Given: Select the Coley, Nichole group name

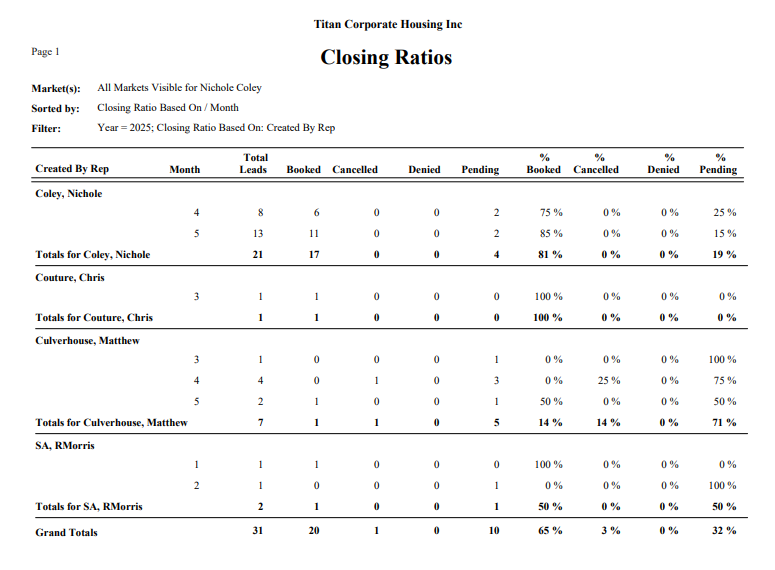Looking at the screenshot, I should pyautogui.click(x=69, y=193).
